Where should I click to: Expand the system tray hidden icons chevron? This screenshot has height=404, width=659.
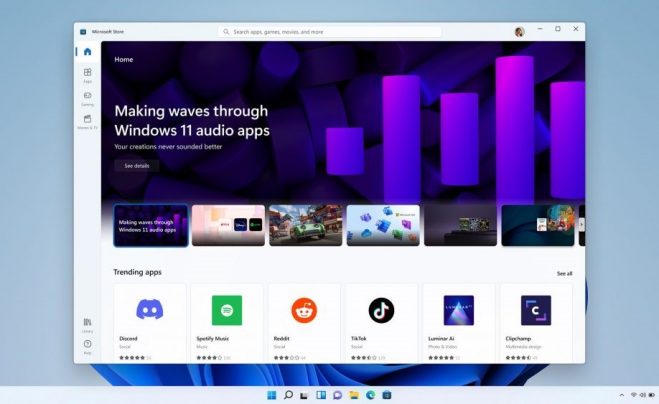click(620, 395)
